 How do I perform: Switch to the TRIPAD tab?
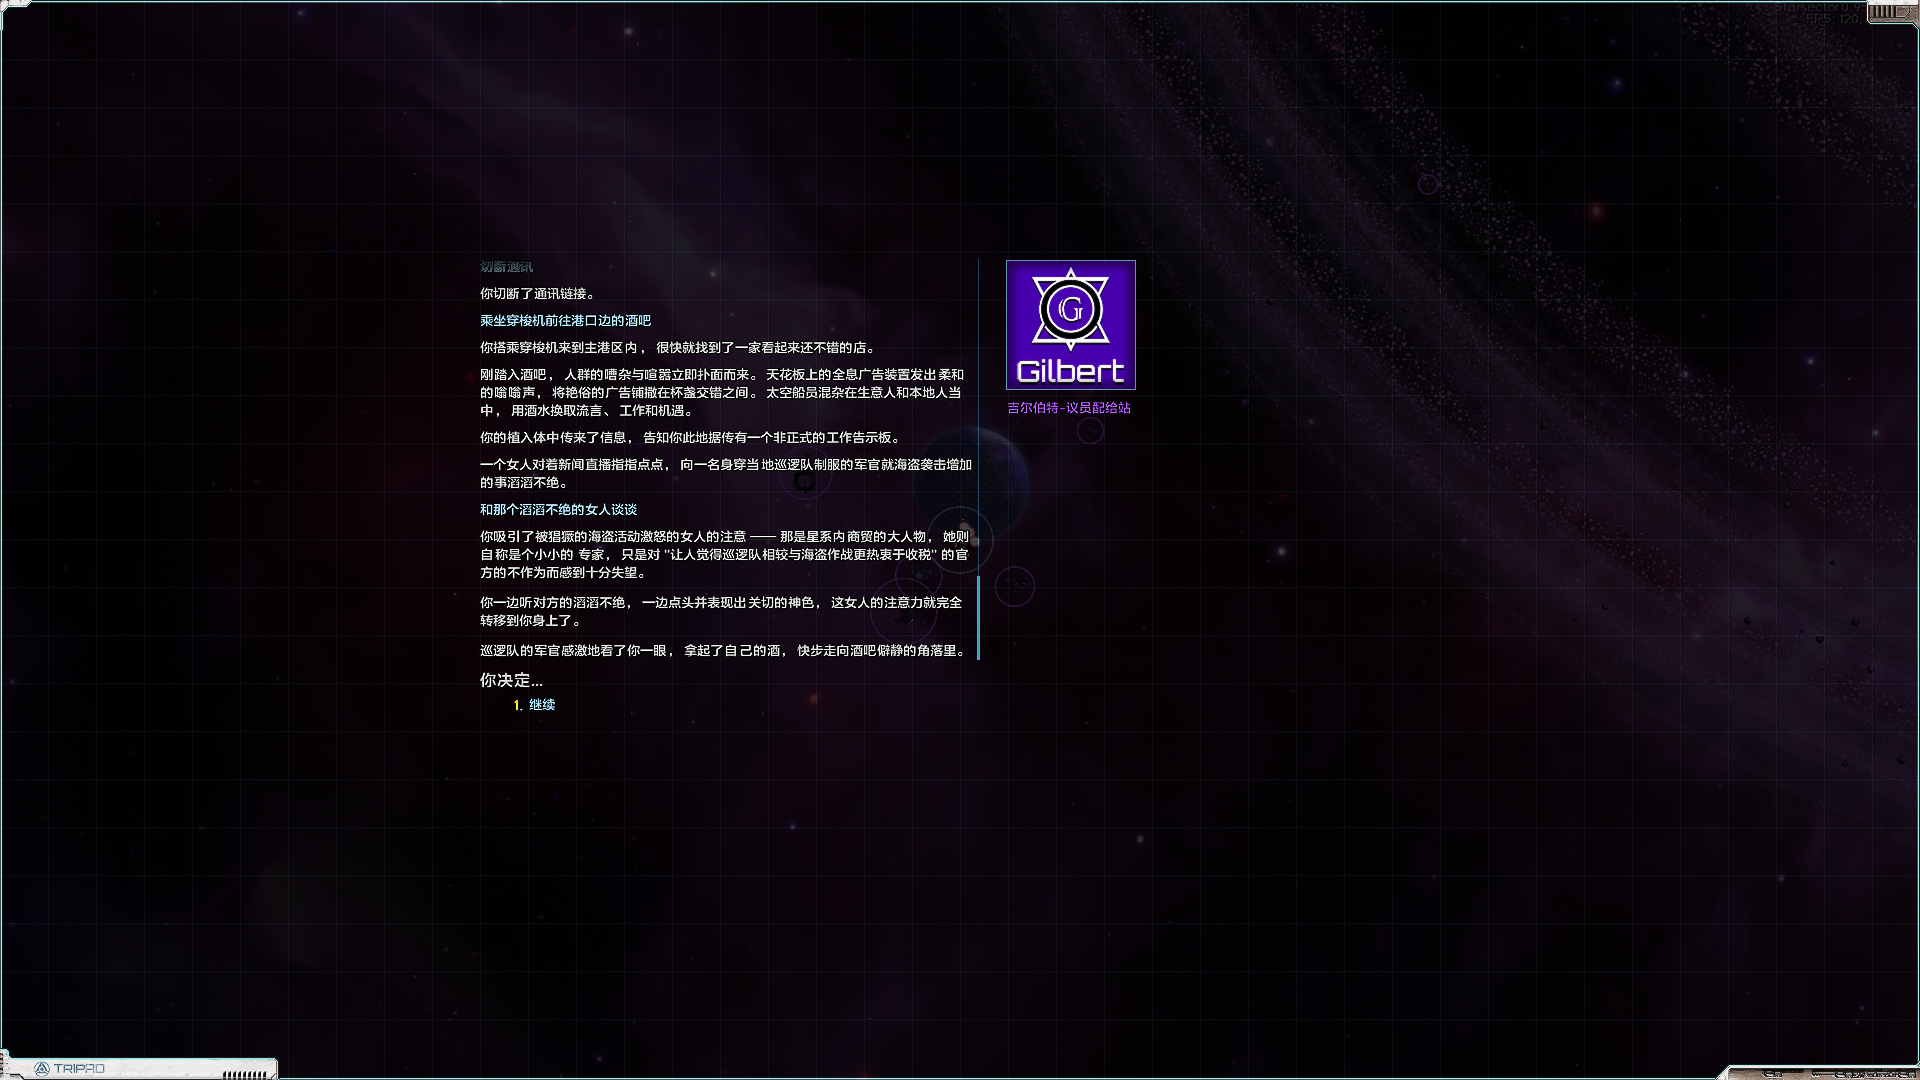coord(78,1068)
